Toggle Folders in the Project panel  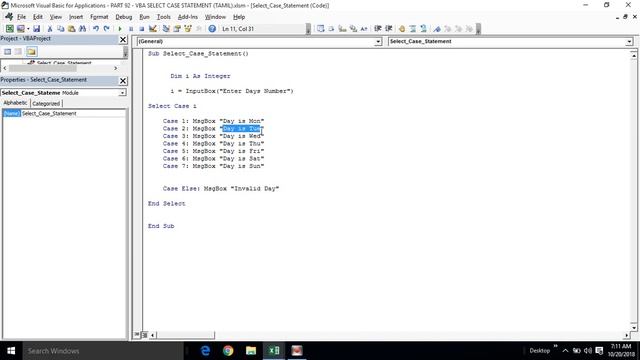coord(31,51)
